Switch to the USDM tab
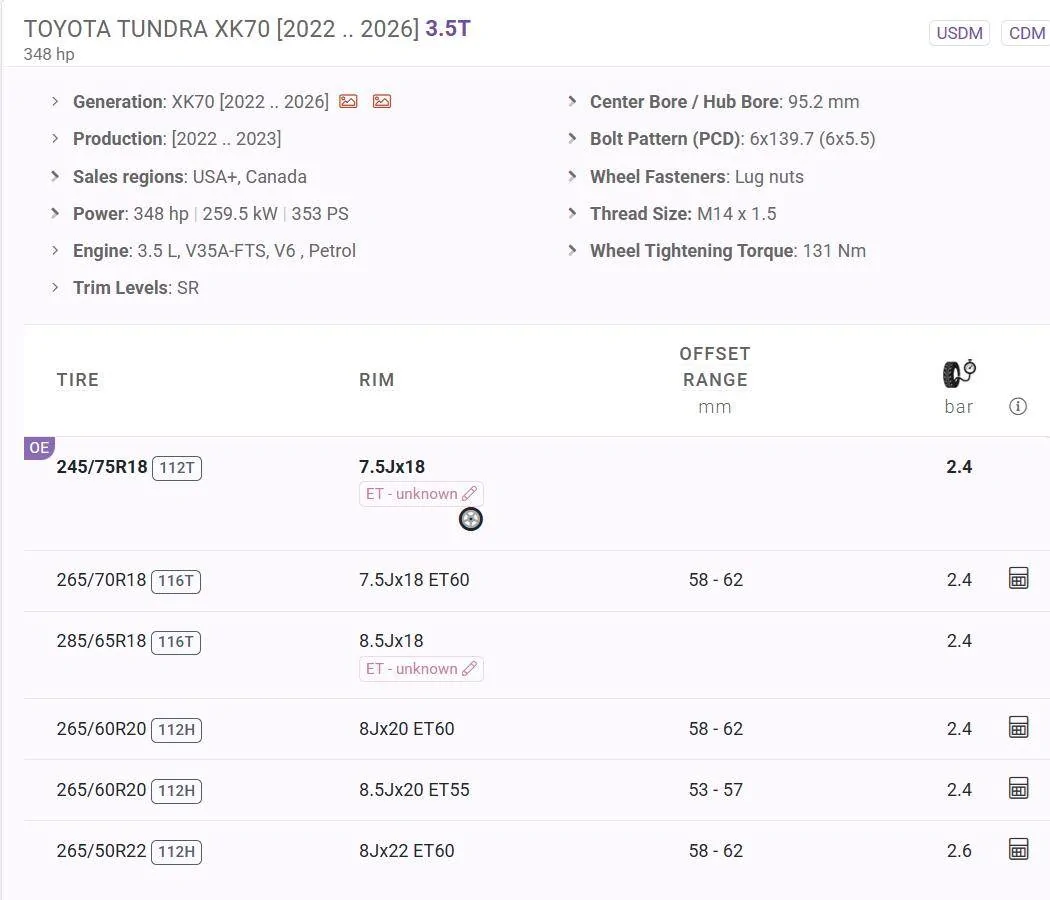The height and width of the screenshot is (900, 1050). pos(959,33)
